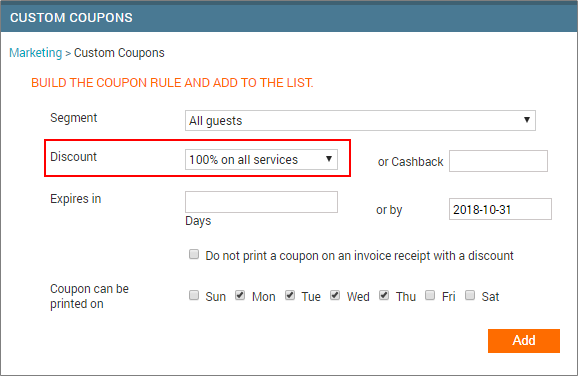
Task: Uncheck the Wed checkbox
Action: 335,295
